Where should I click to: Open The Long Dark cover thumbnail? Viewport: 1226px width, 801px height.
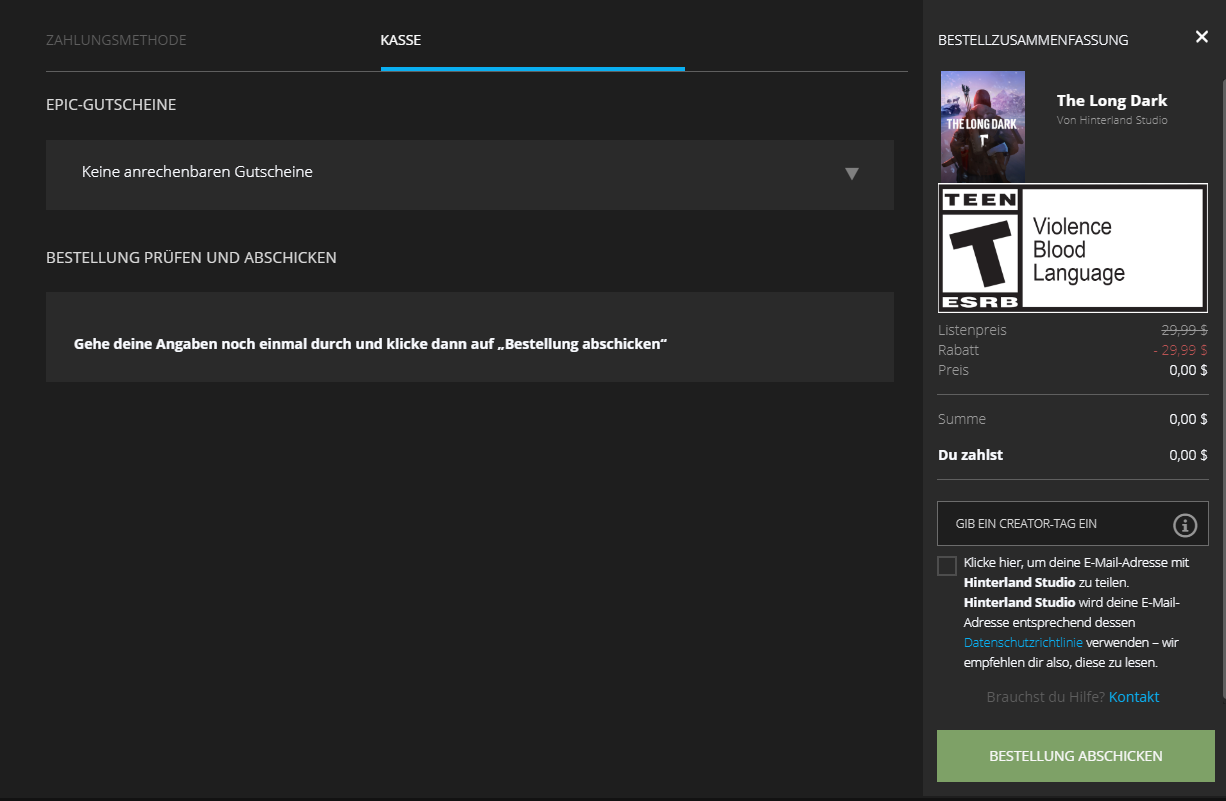pyautogui.click(x=982, y=126)
